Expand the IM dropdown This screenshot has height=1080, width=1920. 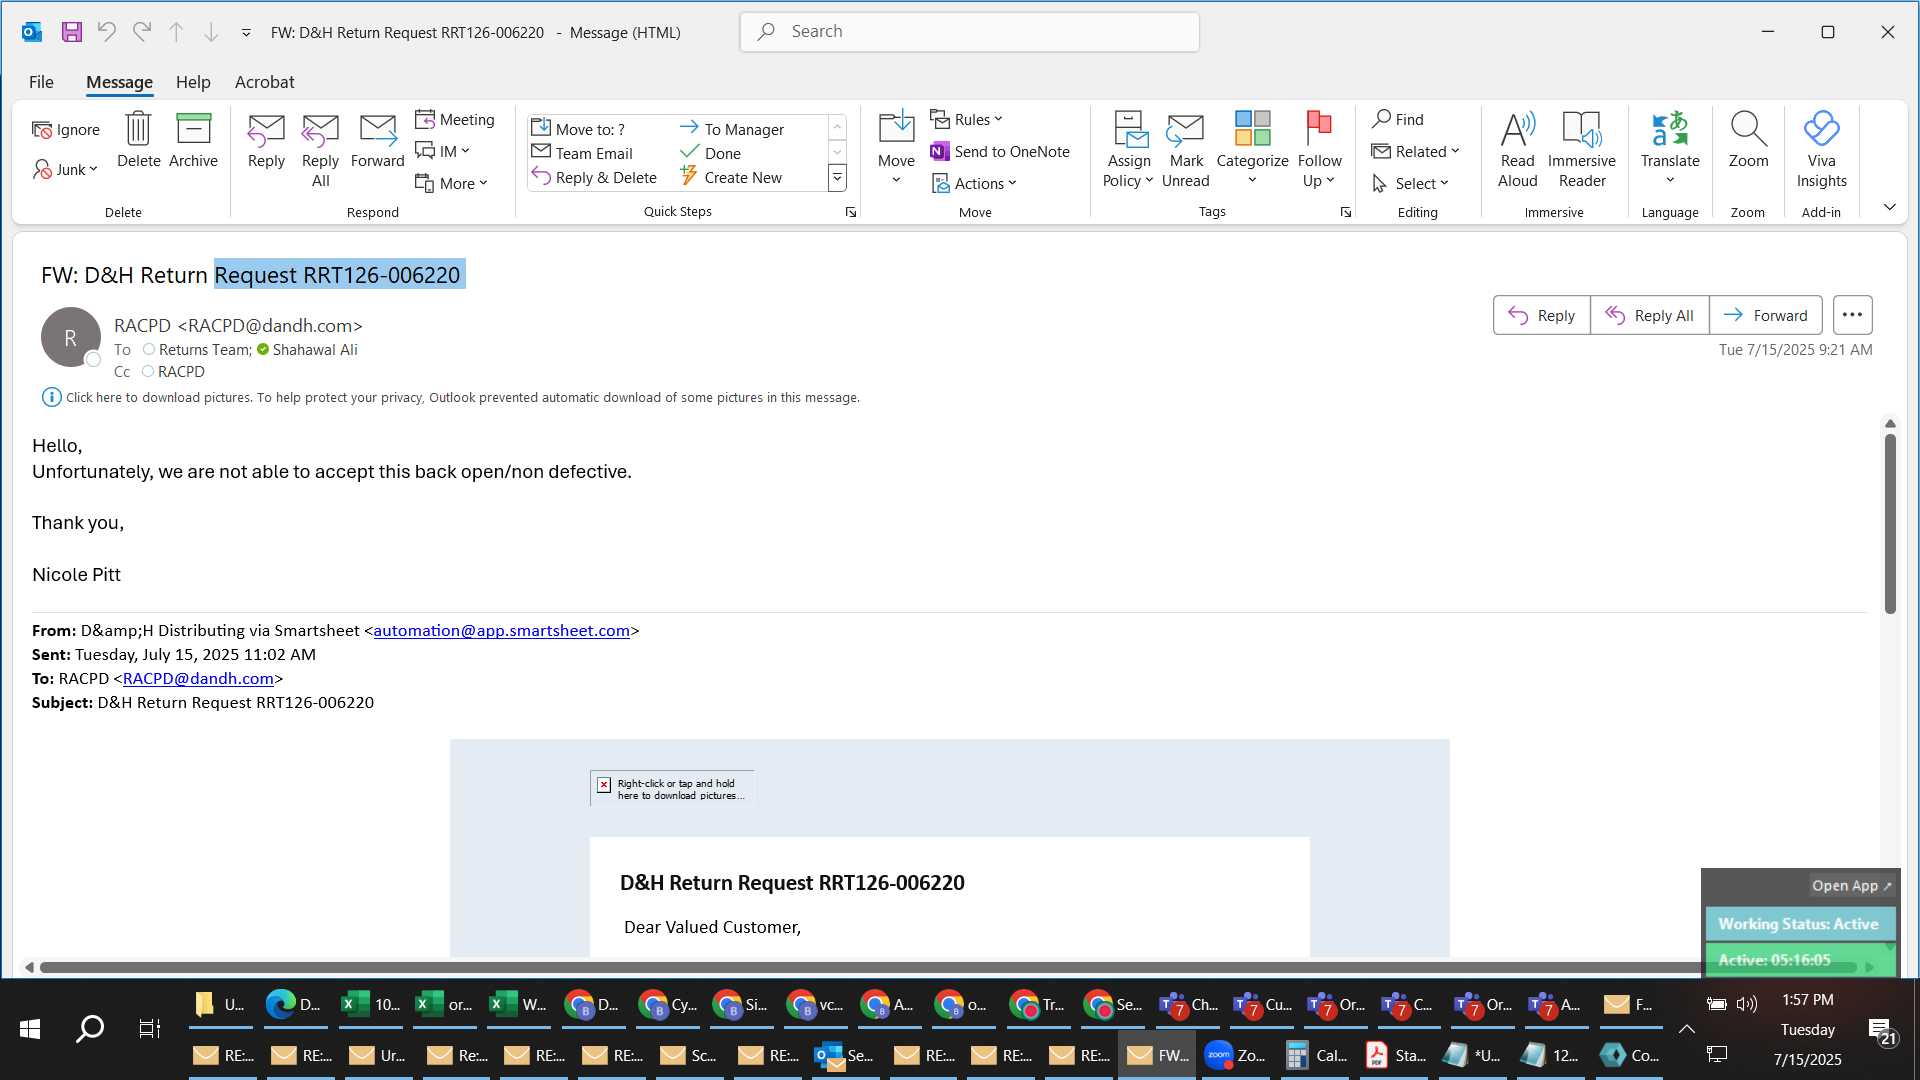click(x=443, y=151)
